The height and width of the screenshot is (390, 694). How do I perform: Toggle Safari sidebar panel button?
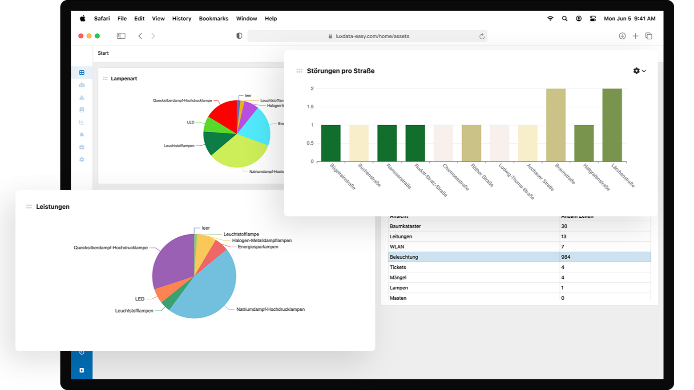click(x=121, y=36)
